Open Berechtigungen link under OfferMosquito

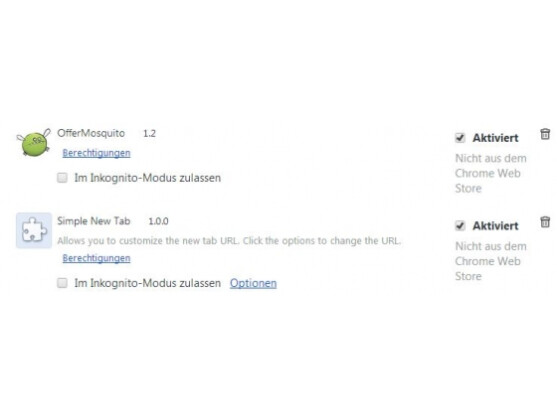tap(96, 153)
